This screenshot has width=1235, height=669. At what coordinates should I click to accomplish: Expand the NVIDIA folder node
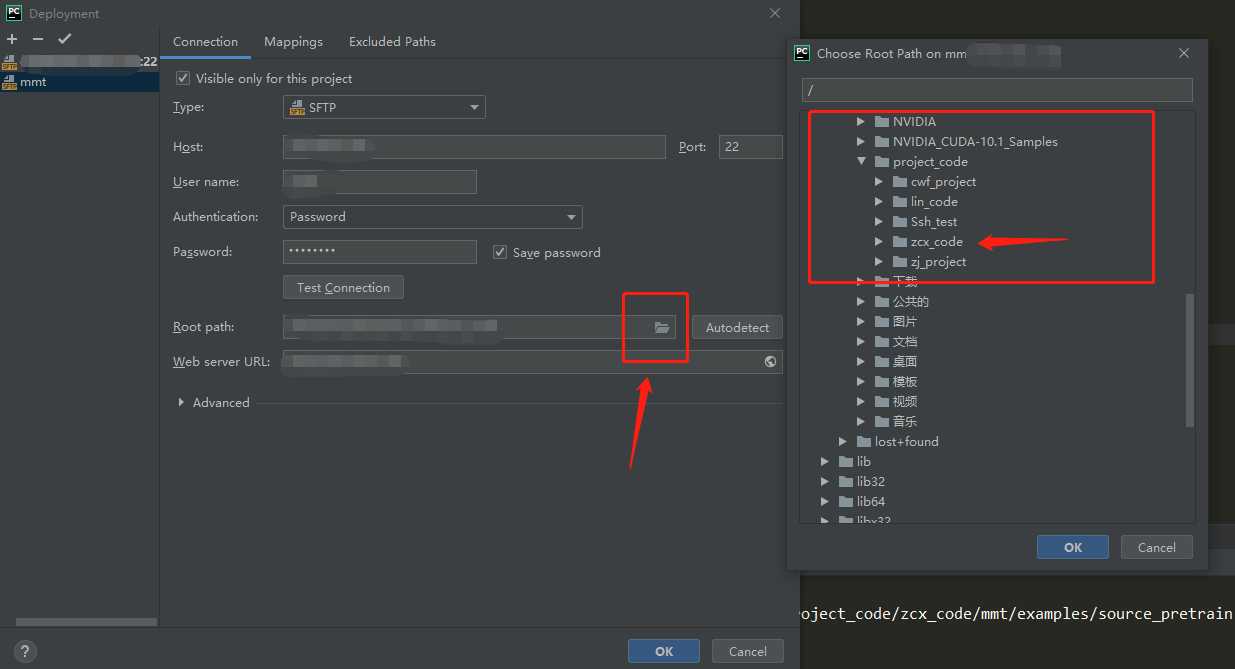click(x=860, y=121)
